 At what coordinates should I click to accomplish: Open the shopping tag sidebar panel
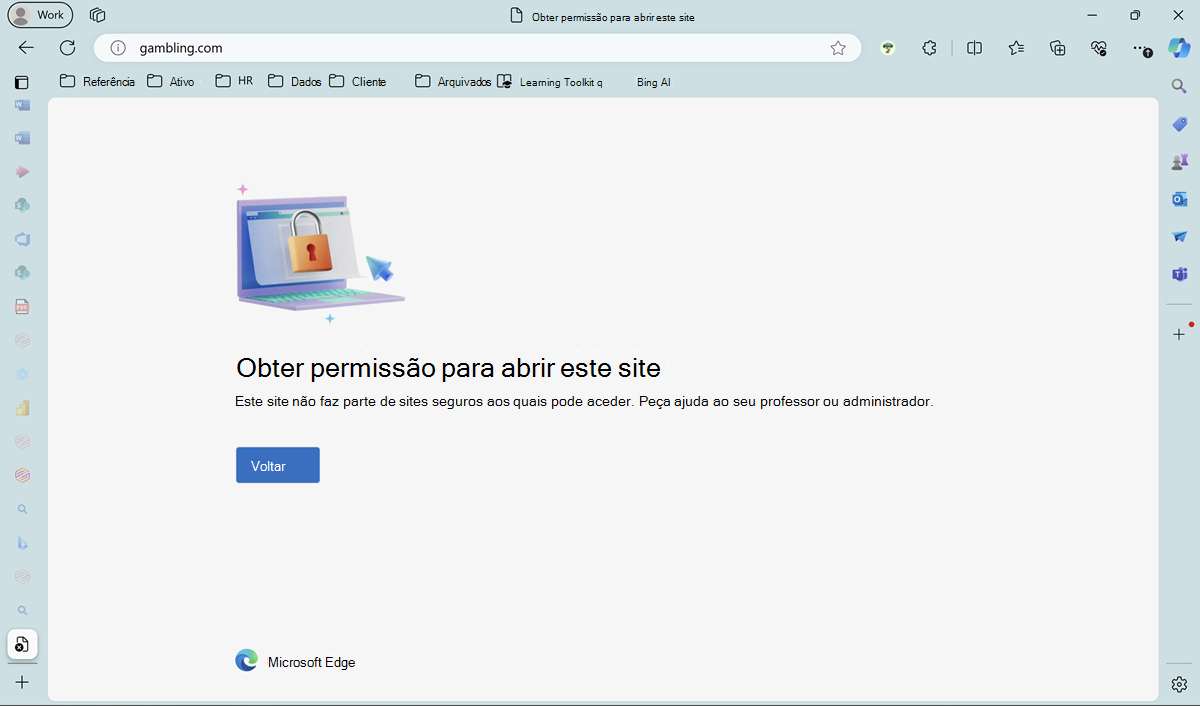coord(1178,124)
